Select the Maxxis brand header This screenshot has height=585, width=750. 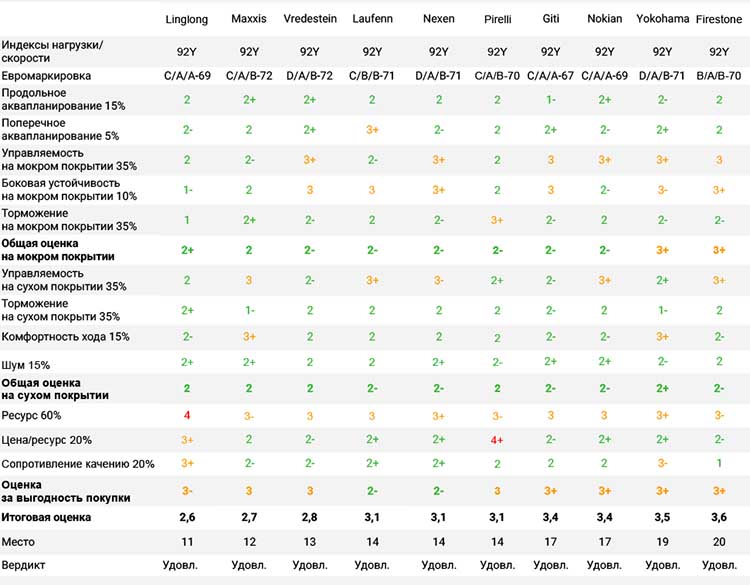click(248, 20)
